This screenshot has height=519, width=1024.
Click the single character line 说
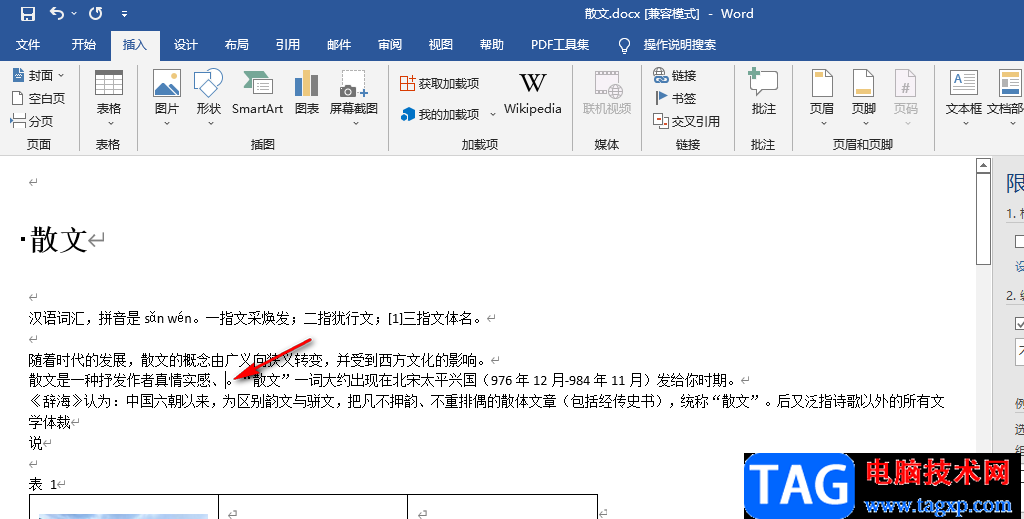(35, 443)
